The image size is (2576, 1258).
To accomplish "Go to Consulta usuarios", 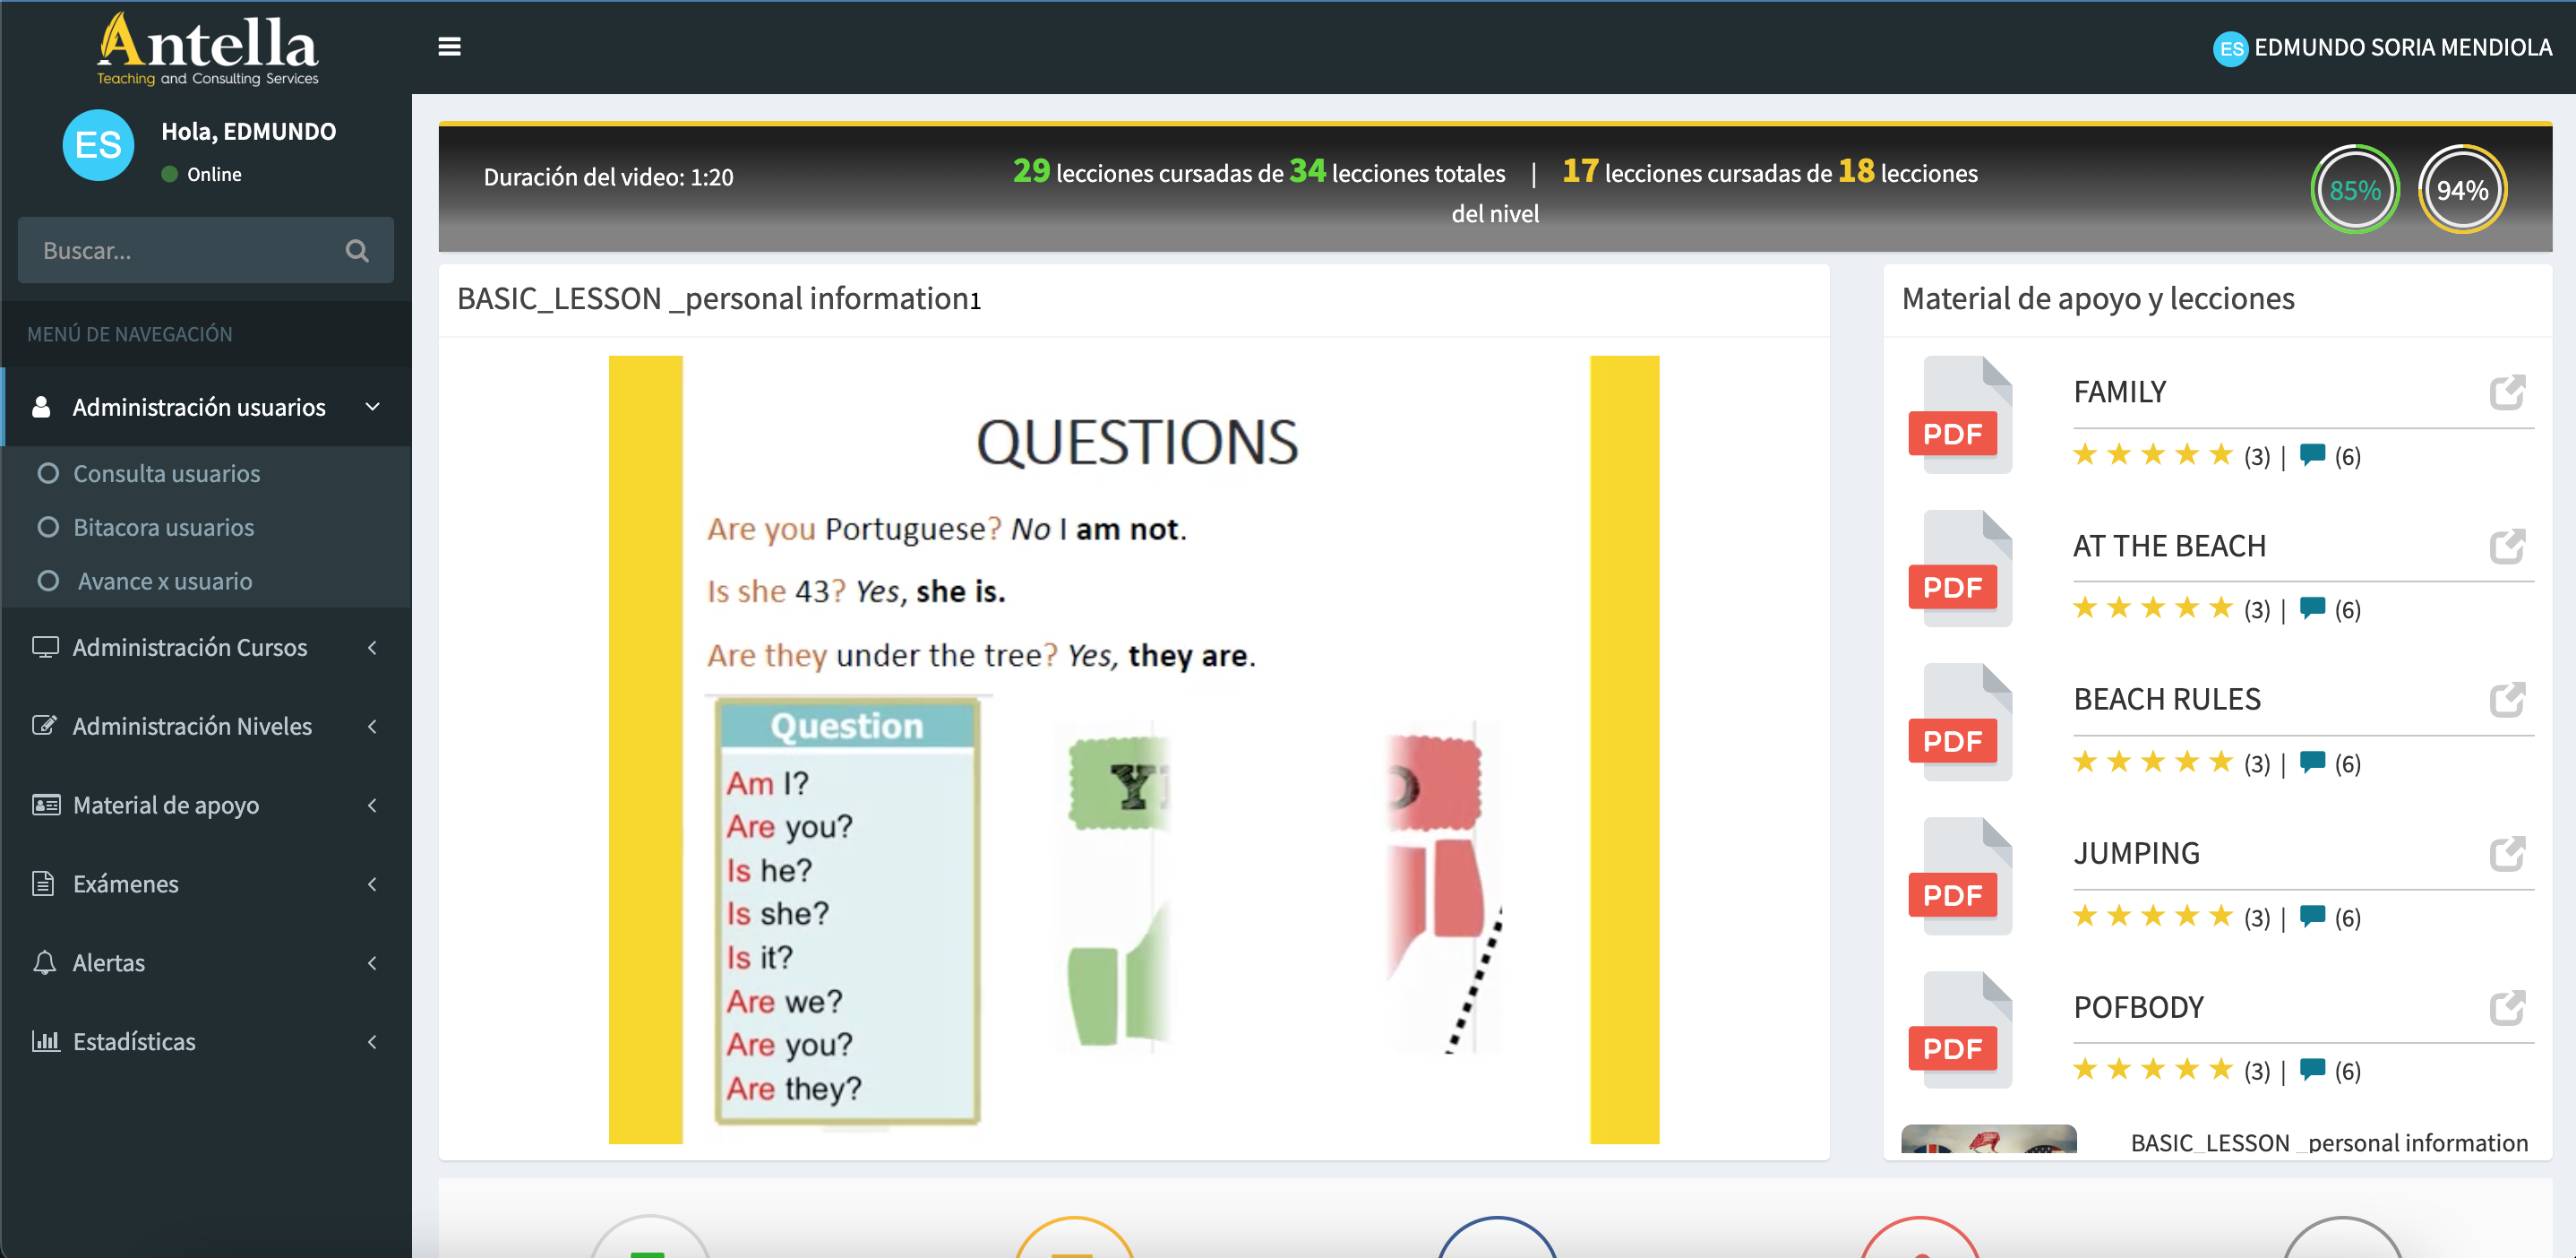I will pos(166,473).
